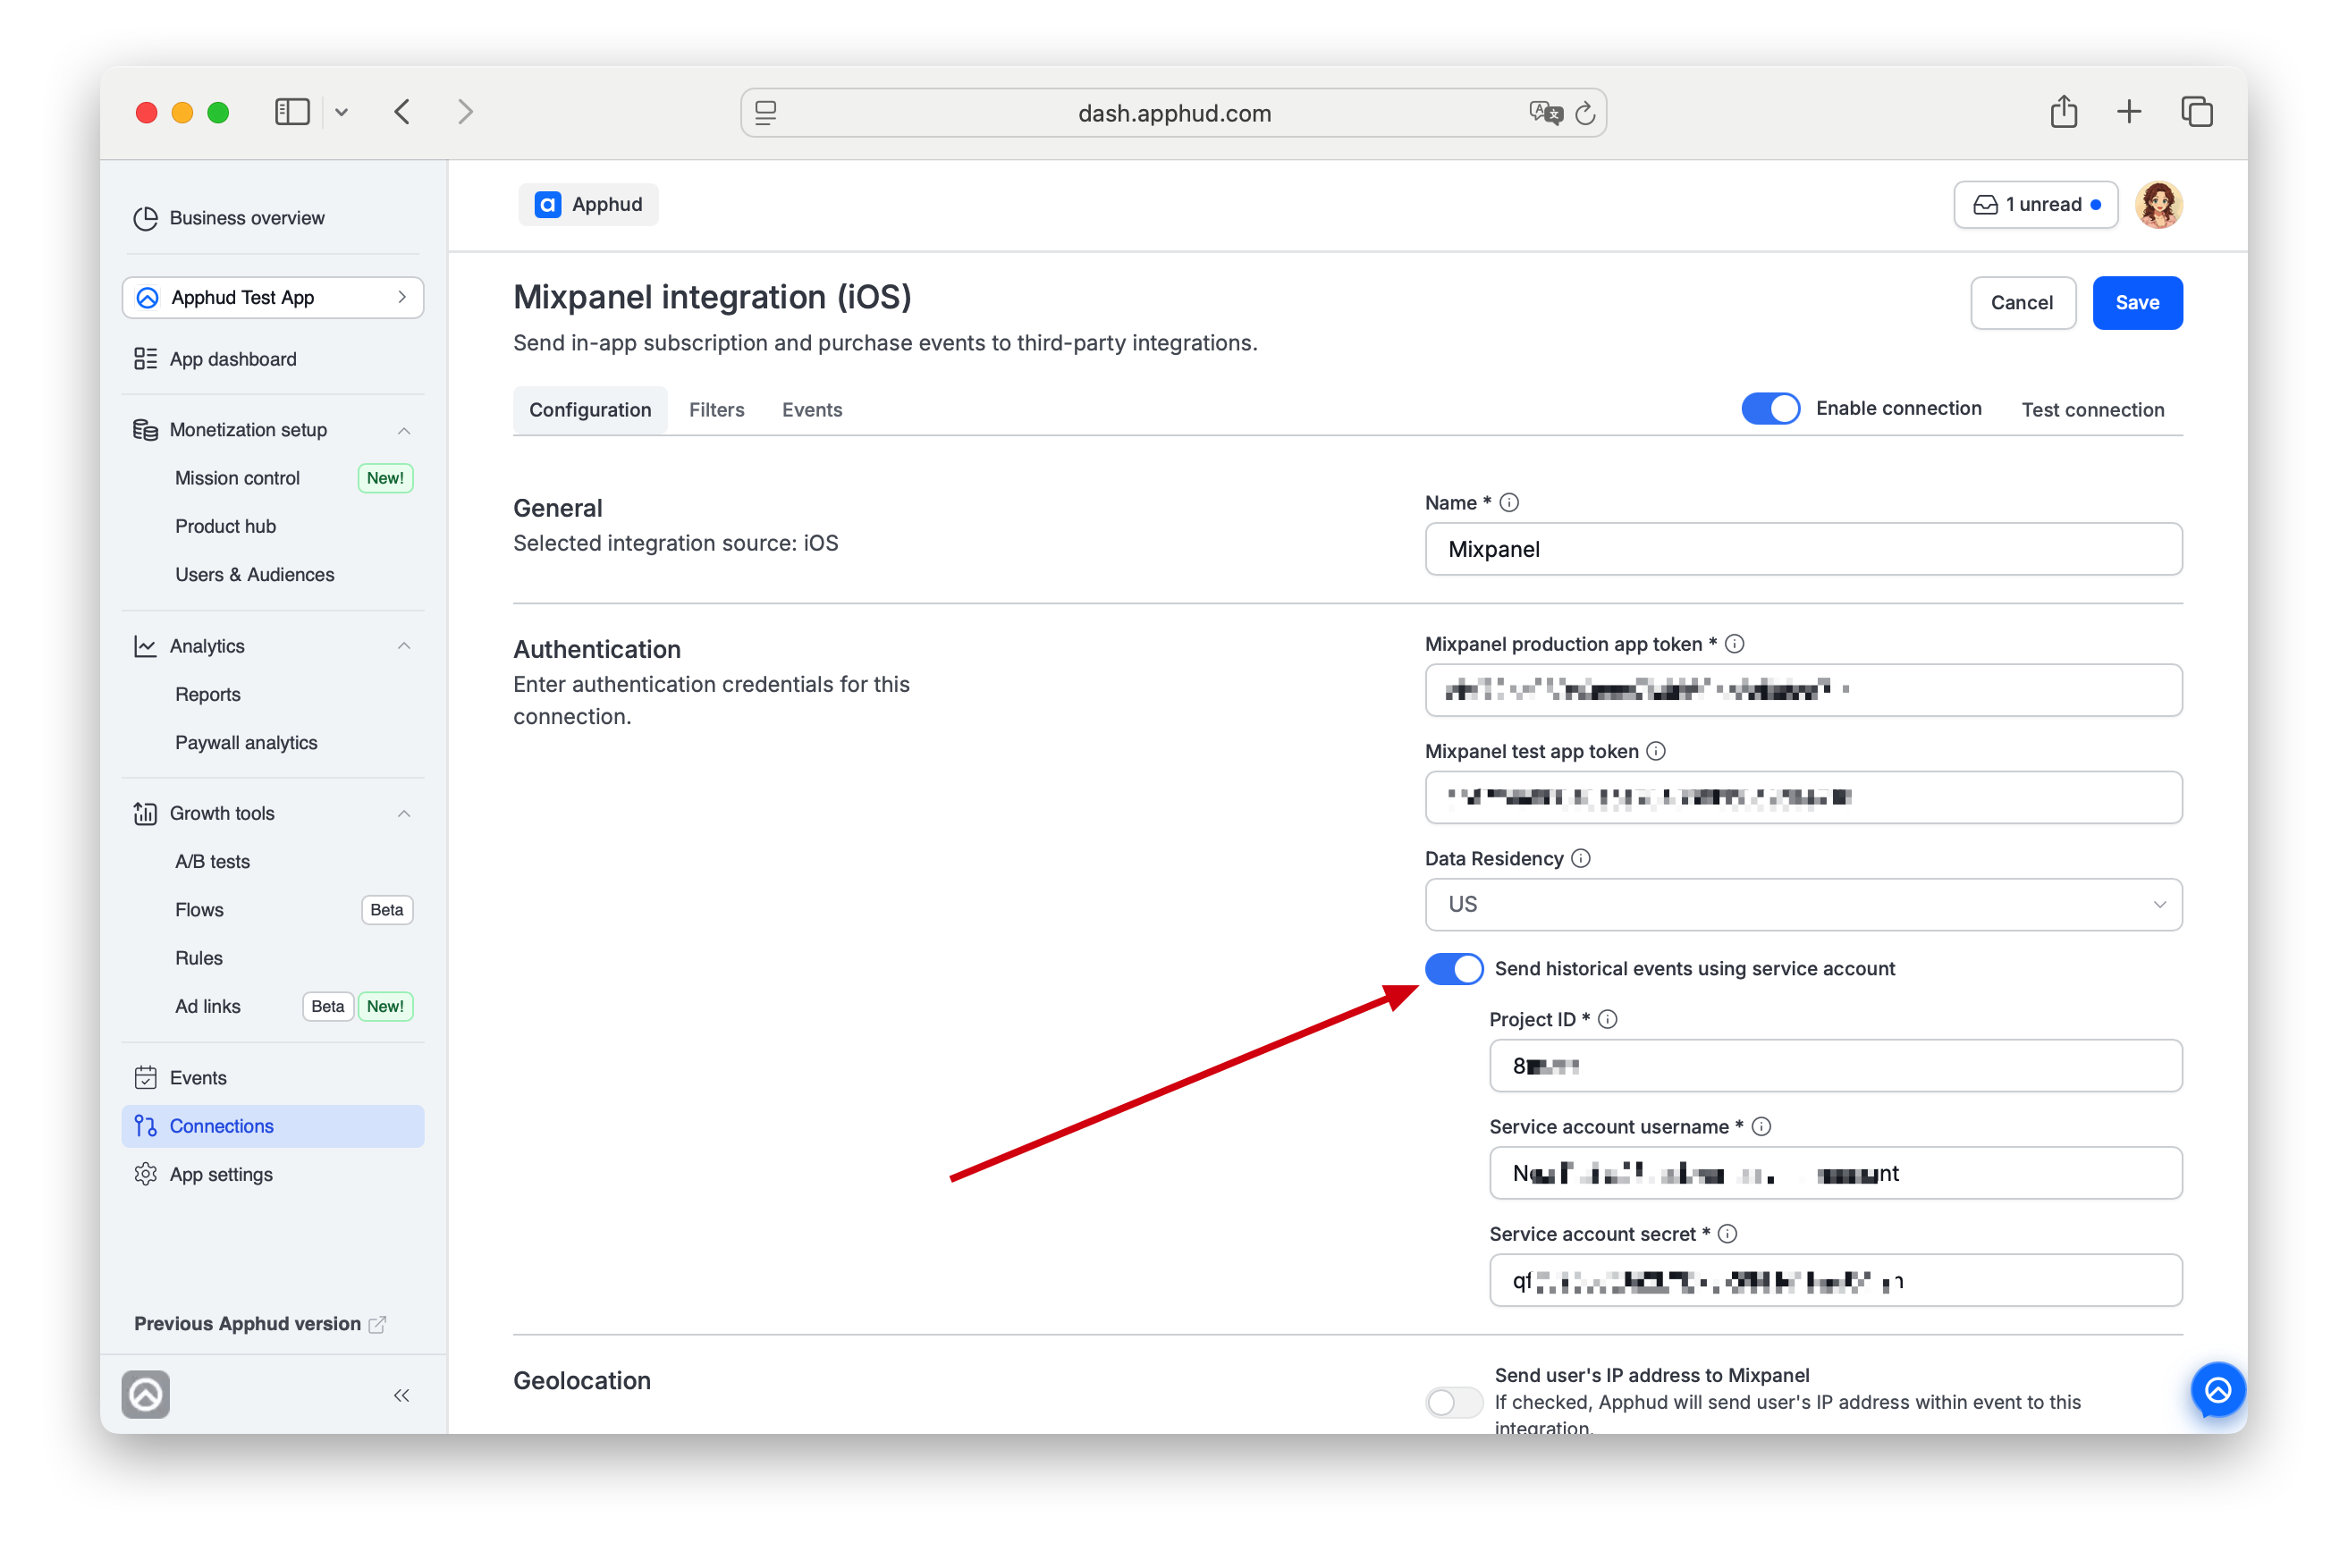Click info icon for Mixpanel test app token
2348x1568 pixels.
1656,751
